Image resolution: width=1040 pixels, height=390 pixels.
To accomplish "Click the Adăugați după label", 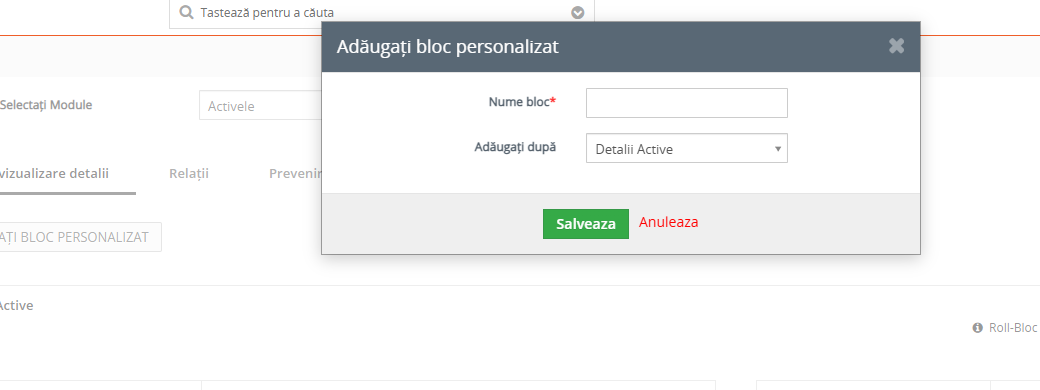I will (x=515, y=147).
